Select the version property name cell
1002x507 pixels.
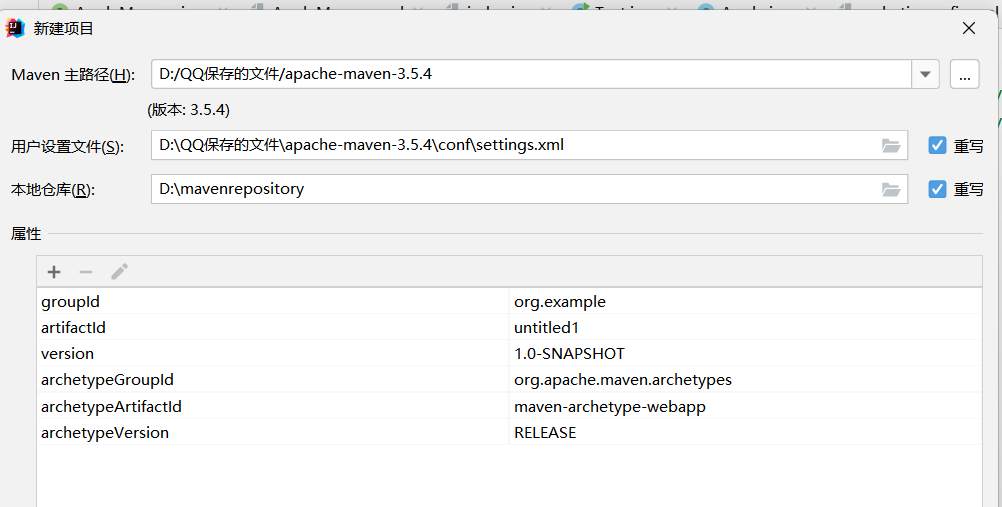coord(273,354)
